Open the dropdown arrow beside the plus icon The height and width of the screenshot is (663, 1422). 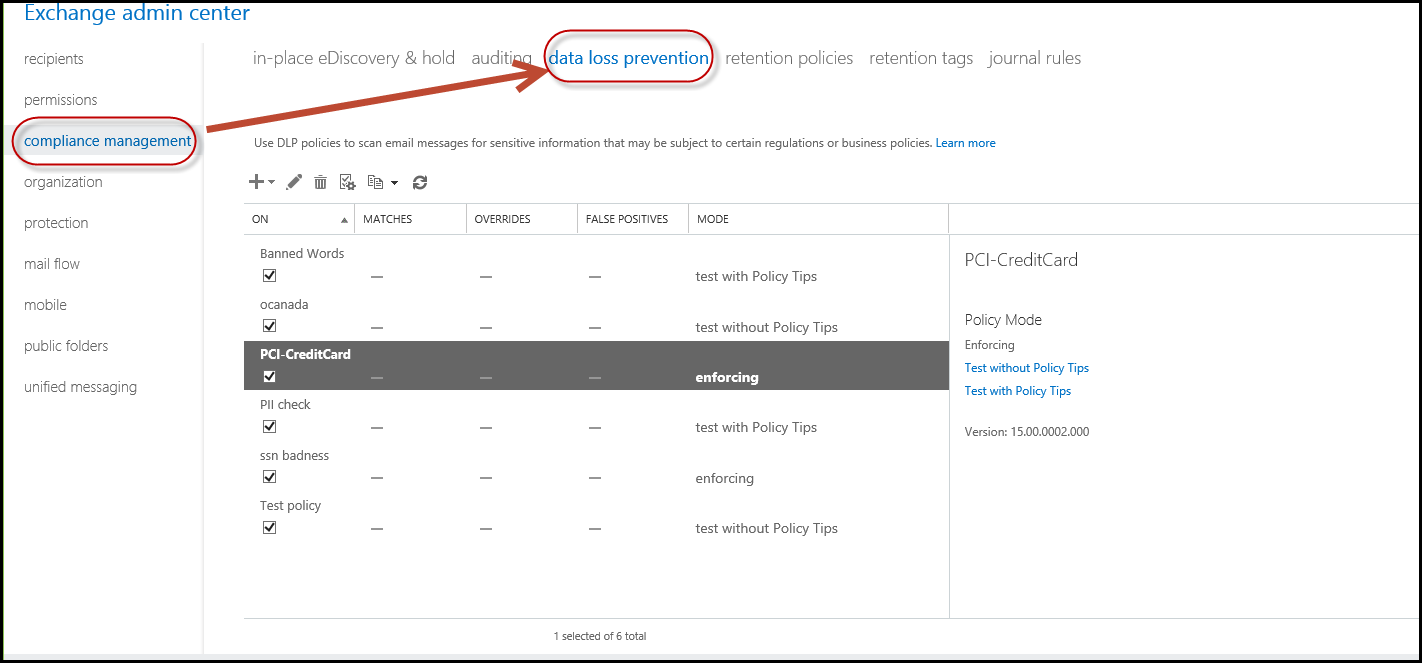pyautogui.click(x=271, y=183)
